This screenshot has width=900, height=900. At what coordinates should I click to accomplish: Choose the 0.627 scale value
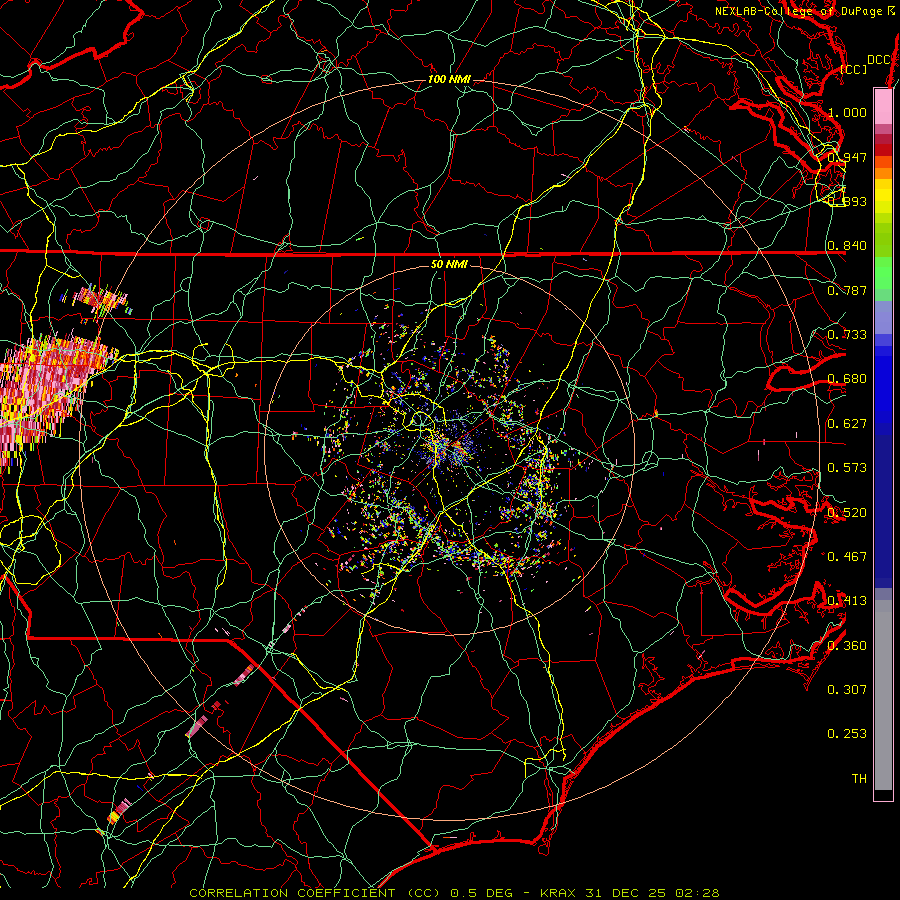[x=847, y=424]
